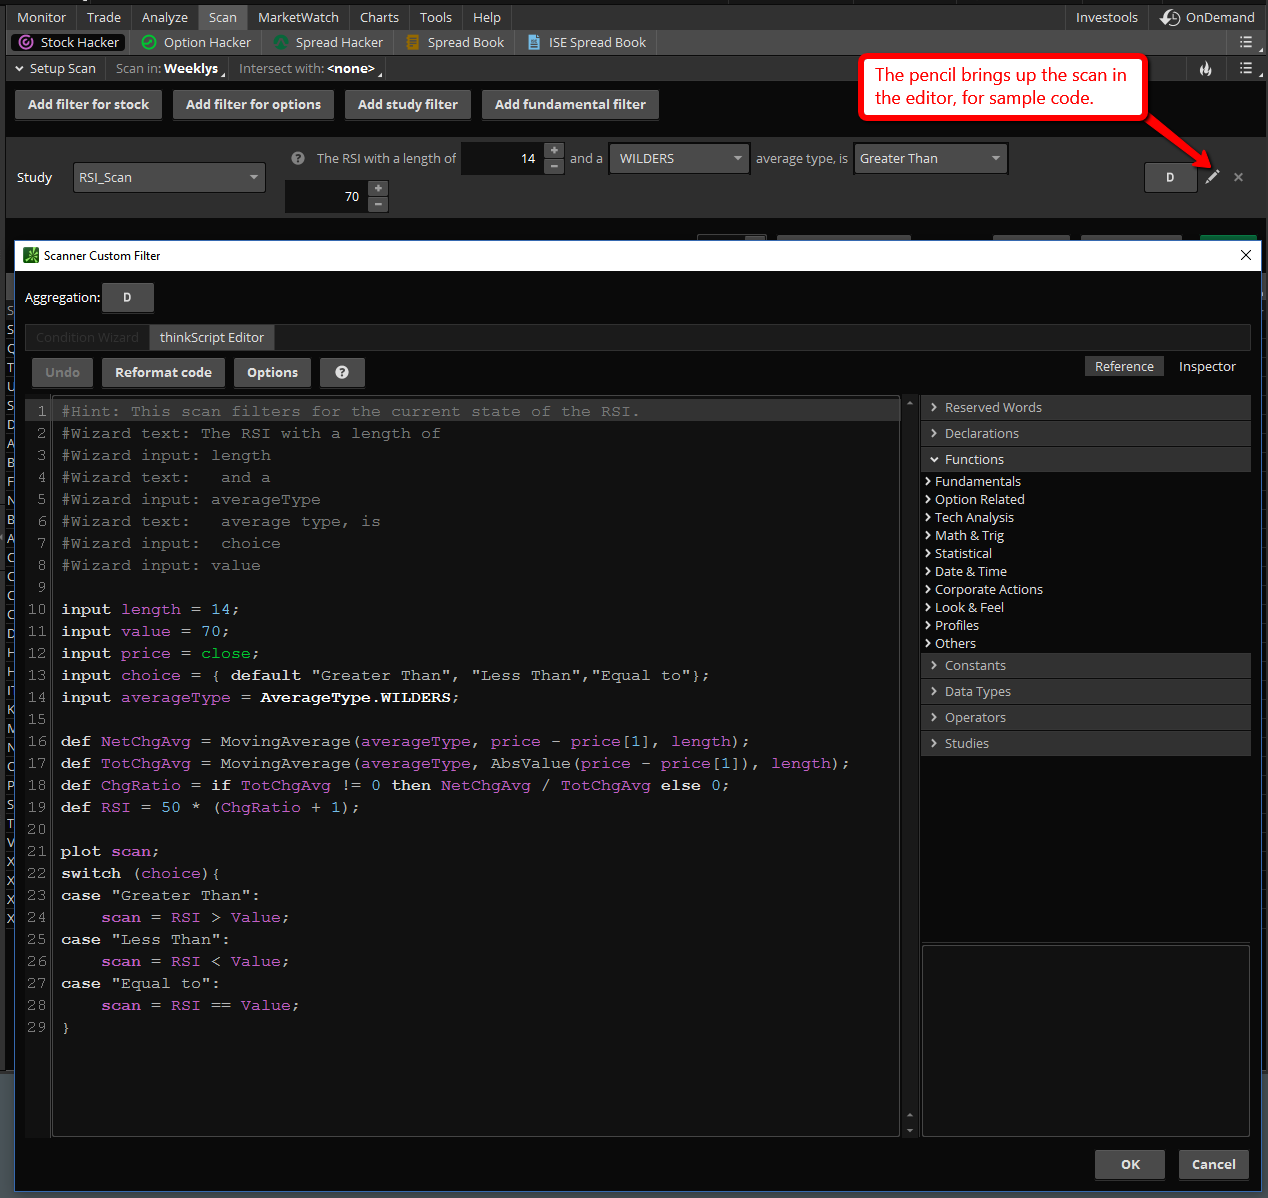Click Add filter for options
Image resolution: width=1268 pixels, height=1198 pixels.
pos(253,104)
